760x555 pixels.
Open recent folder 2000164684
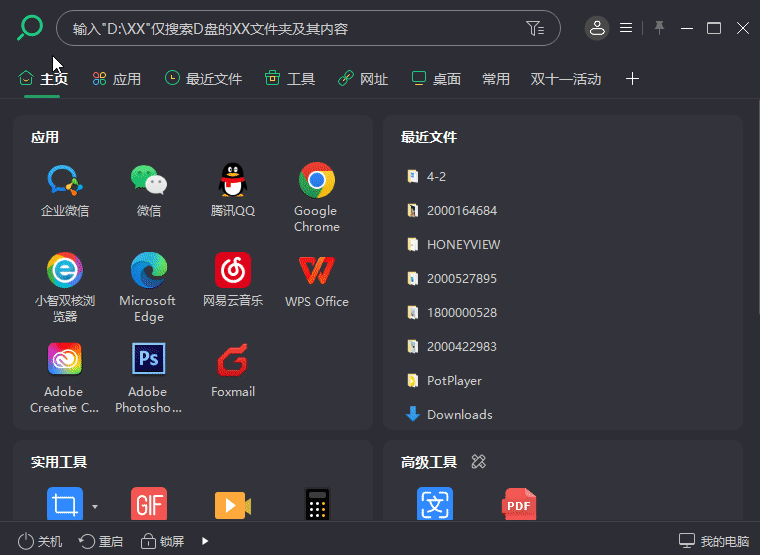(452, 210)
